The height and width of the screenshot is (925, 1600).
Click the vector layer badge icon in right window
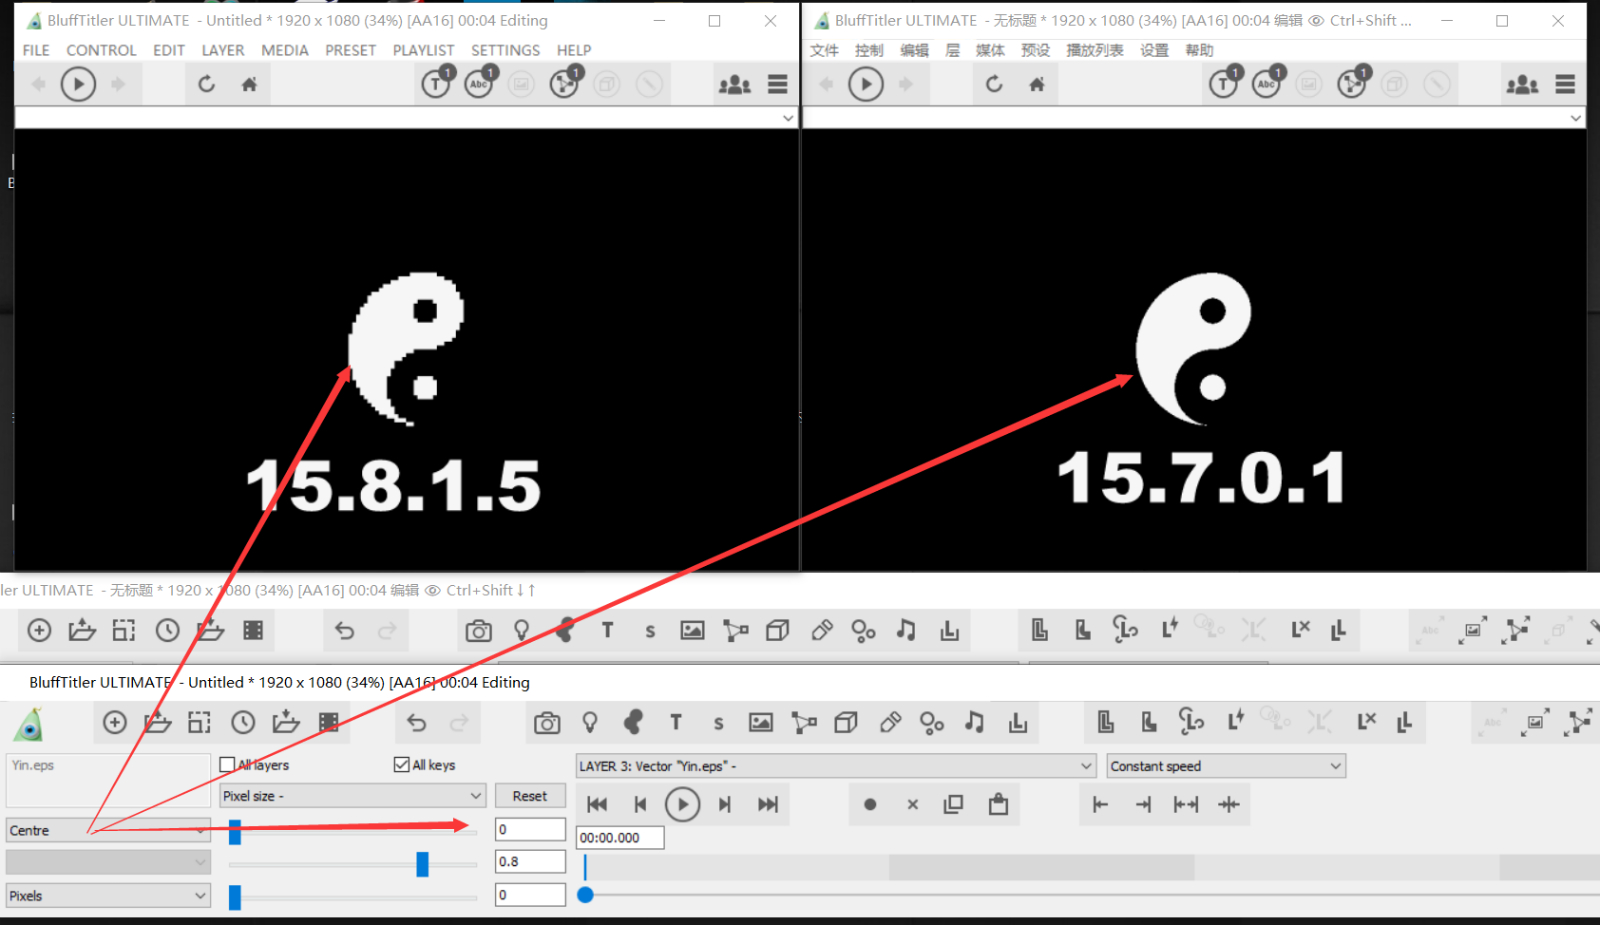[1352, 83]
